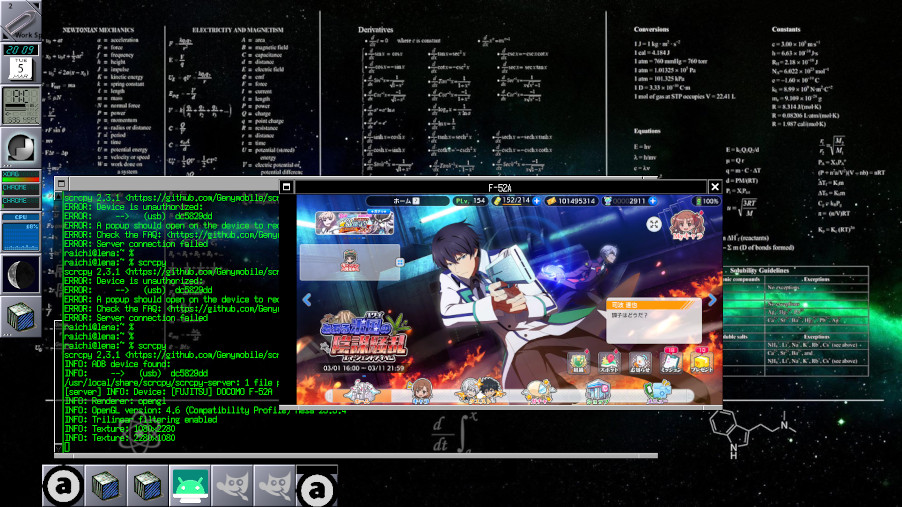Click the green Android scrcpy dock icon
Screen dimensions: 902x507
click(x=190, y=486)
